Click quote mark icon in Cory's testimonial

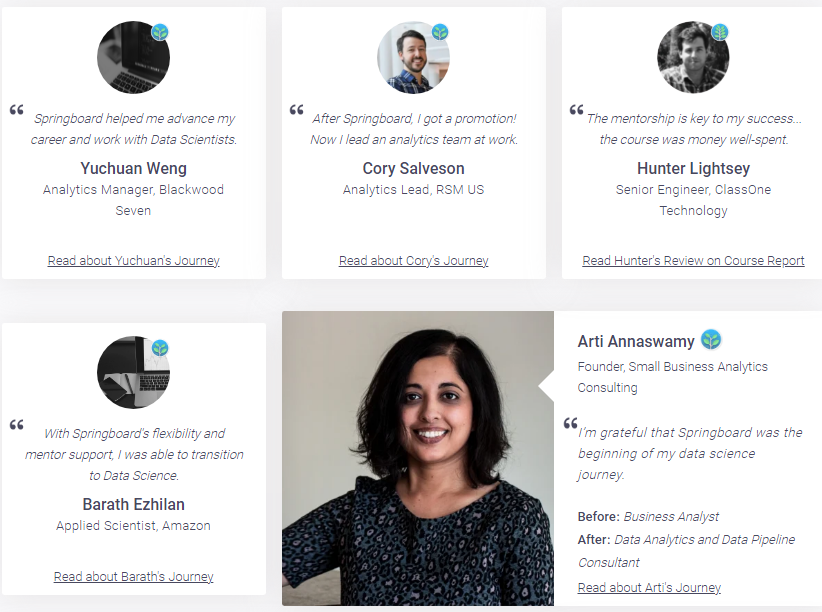297,110
